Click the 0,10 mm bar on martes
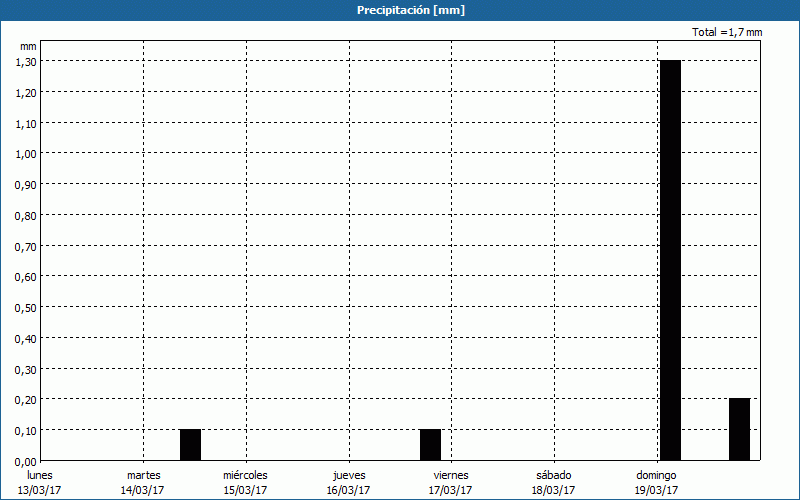The height and width of the screenshot is (500, 800). click(x=190, y=445)
